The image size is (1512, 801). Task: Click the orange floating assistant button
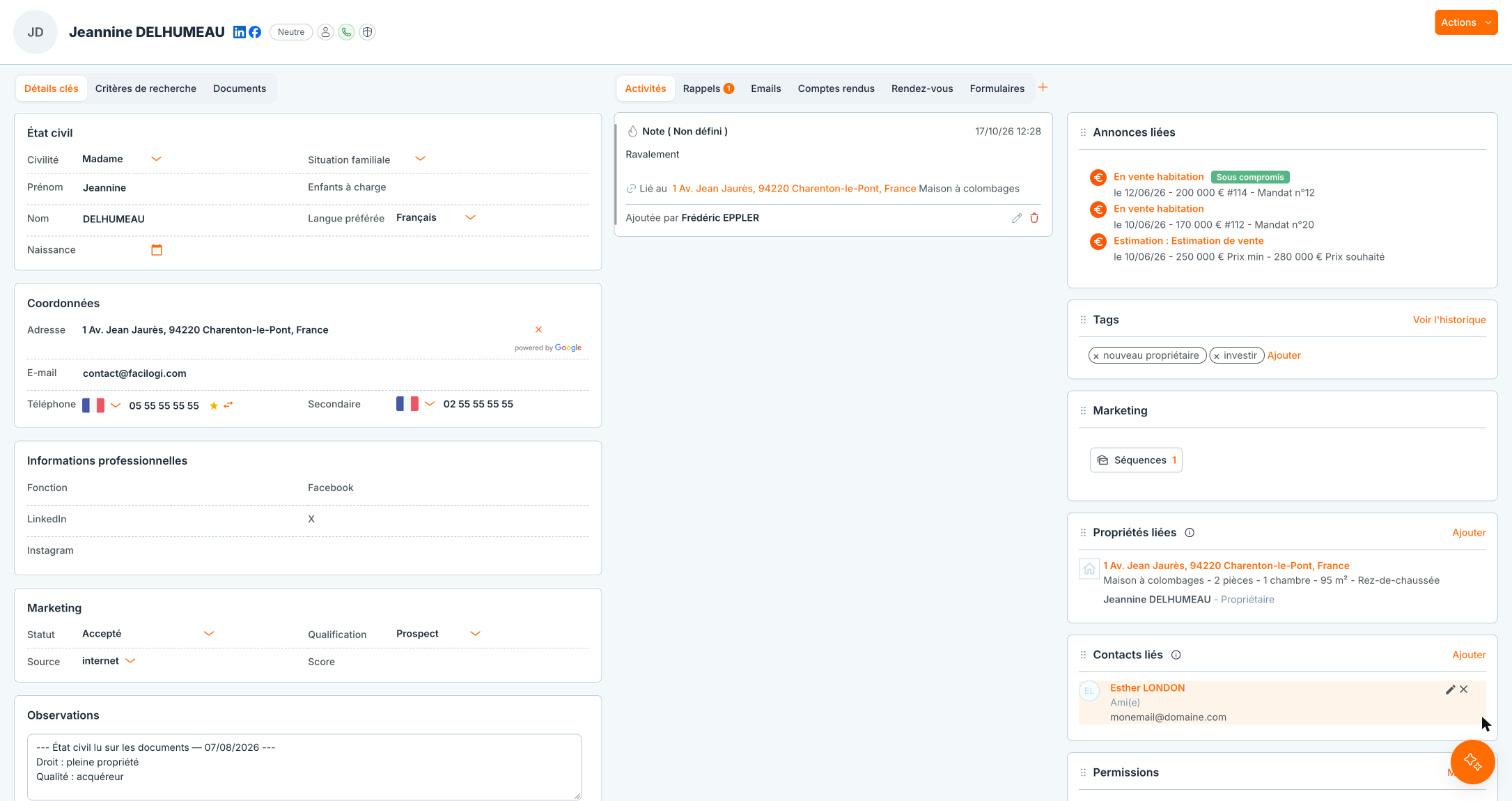1472,762
